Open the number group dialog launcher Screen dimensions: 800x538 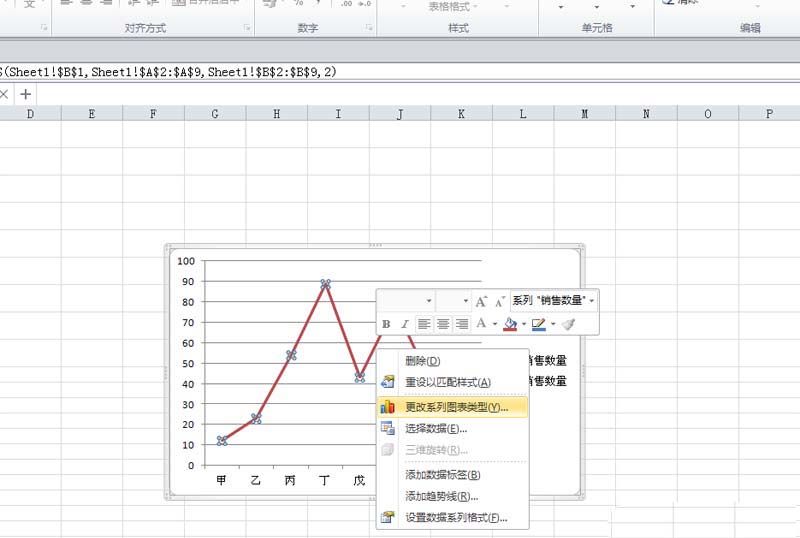(369, 28)
